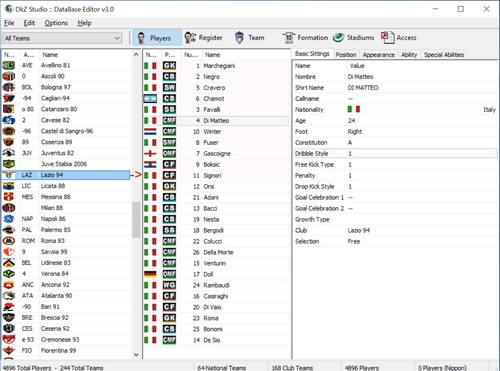
Task: Click the Juventus 82 team crest icon
Action: tap(9, 153)
